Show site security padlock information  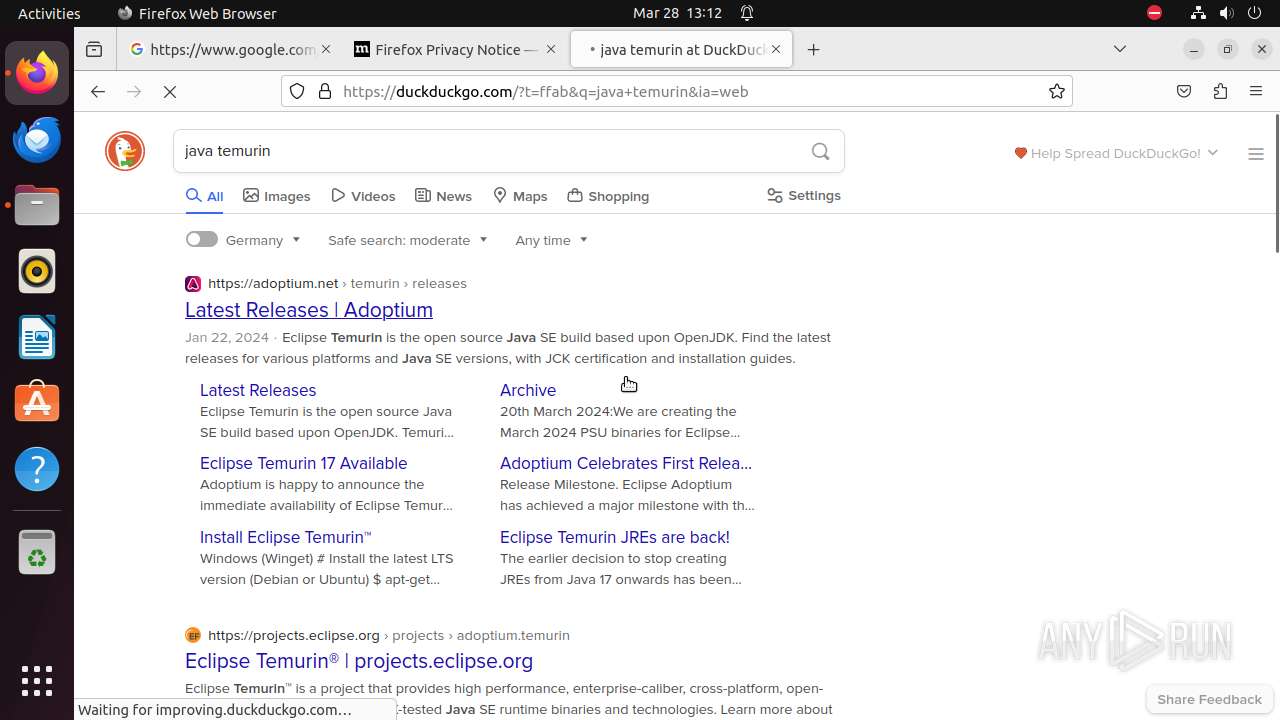324,91
